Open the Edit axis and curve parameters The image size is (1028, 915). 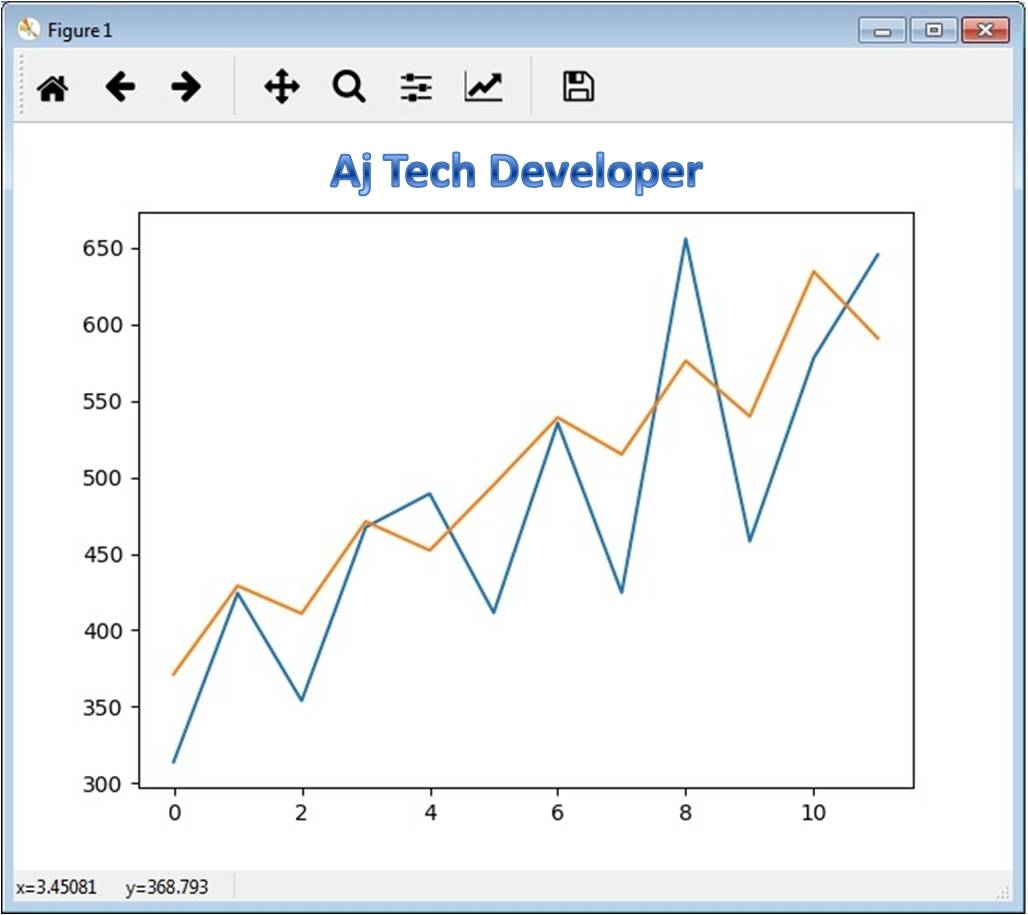click(482, 87)
